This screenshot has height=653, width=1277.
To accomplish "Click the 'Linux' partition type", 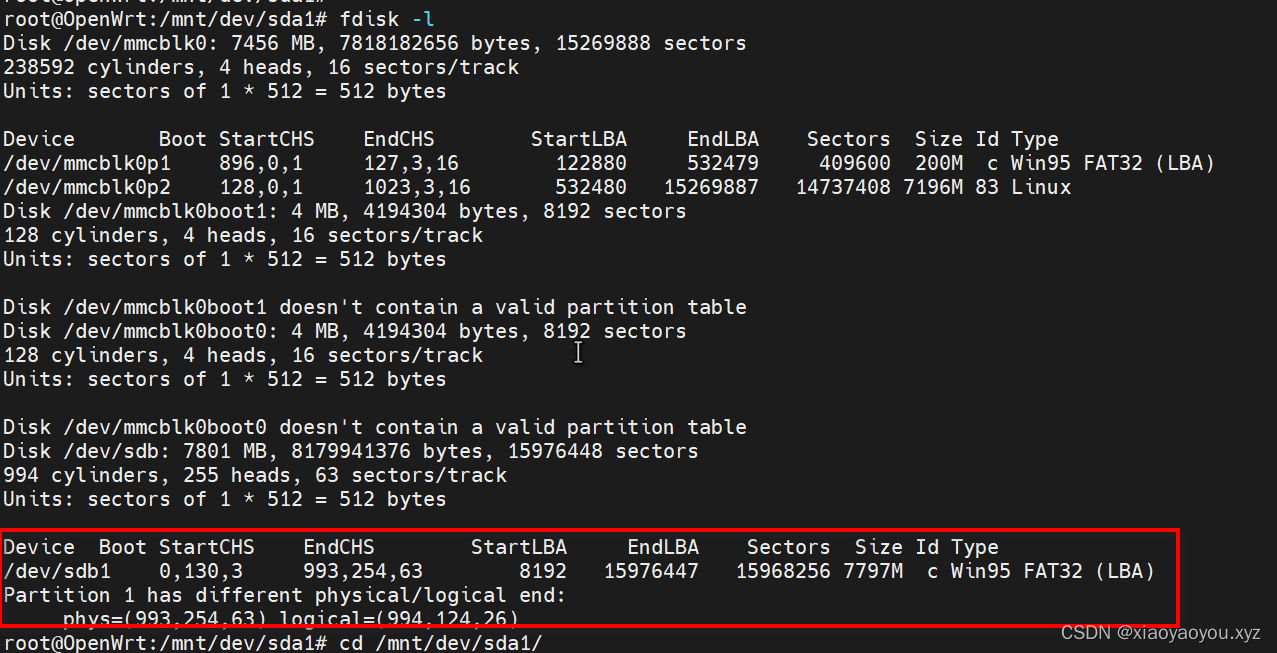I will [1041, 187].
